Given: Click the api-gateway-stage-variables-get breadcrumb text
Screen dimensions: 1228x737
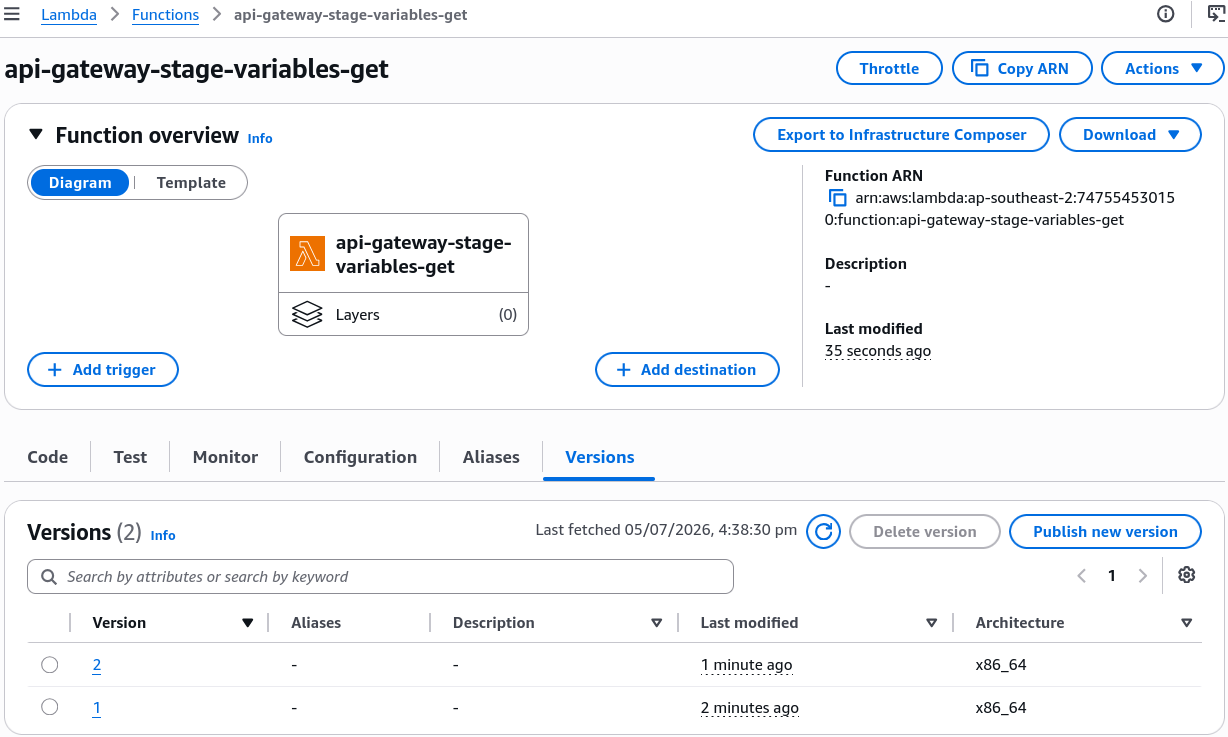Looking at the screenshot, I should point(350,15).
